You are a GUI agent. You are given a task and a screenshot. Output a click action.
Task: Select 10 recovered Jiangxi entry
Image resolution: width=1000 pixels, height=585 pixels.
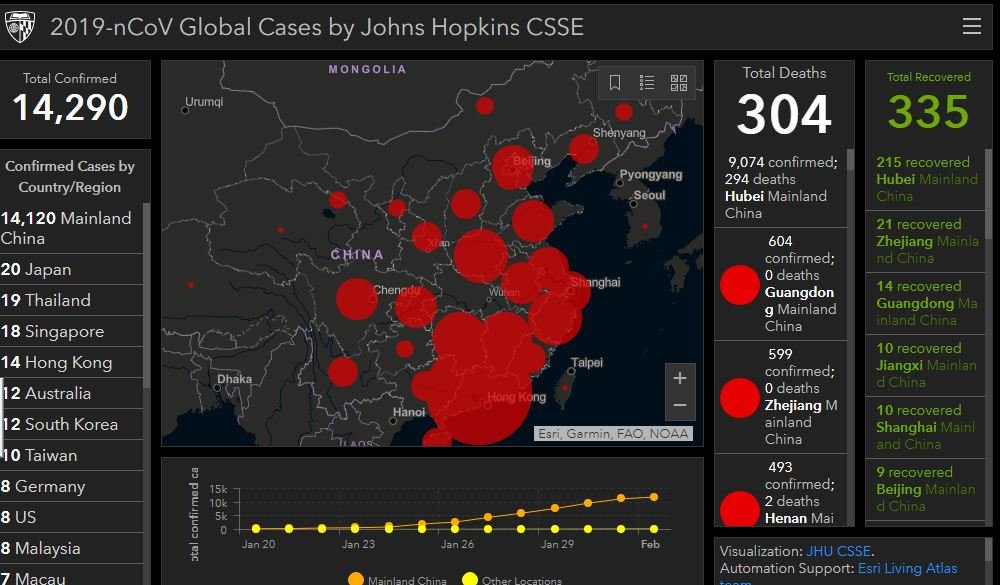925,365
